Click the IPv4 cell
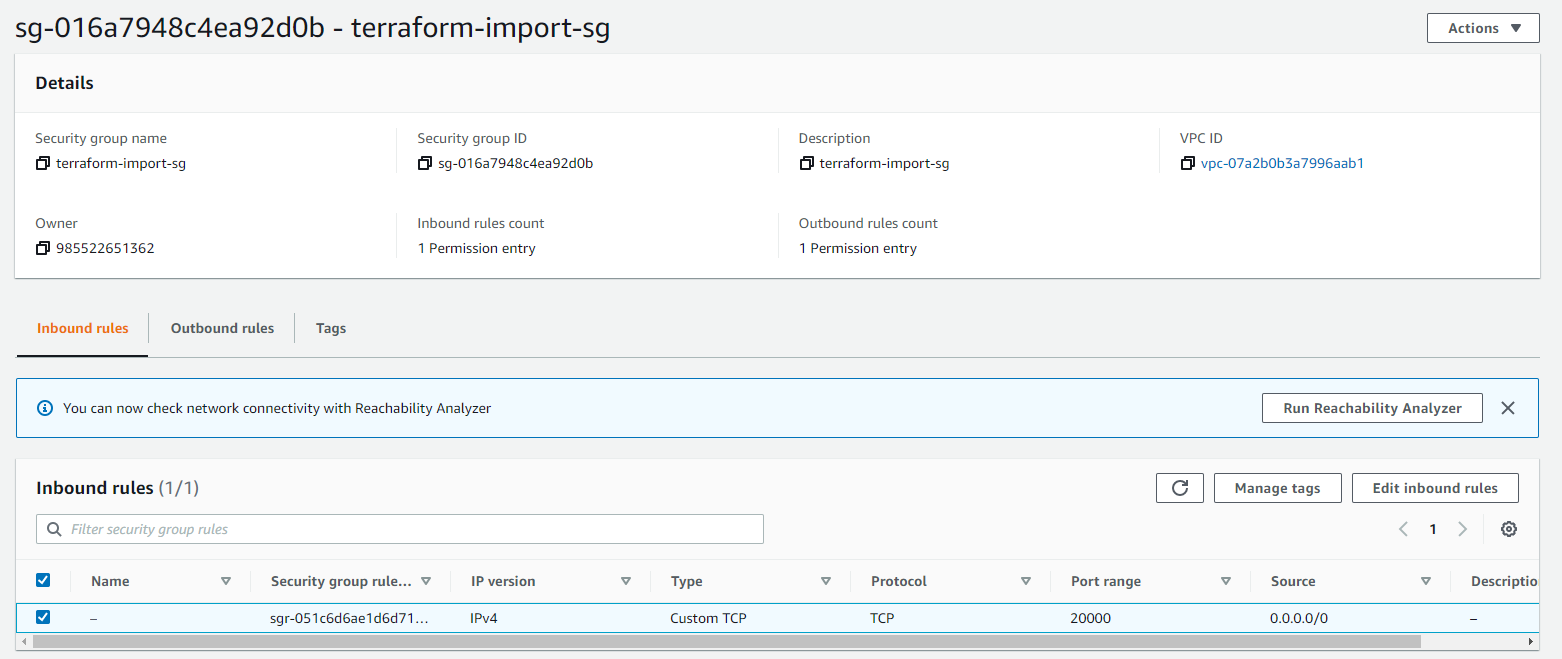The height and width of the screenshot is (659, 1562). (x=484, y=618)
